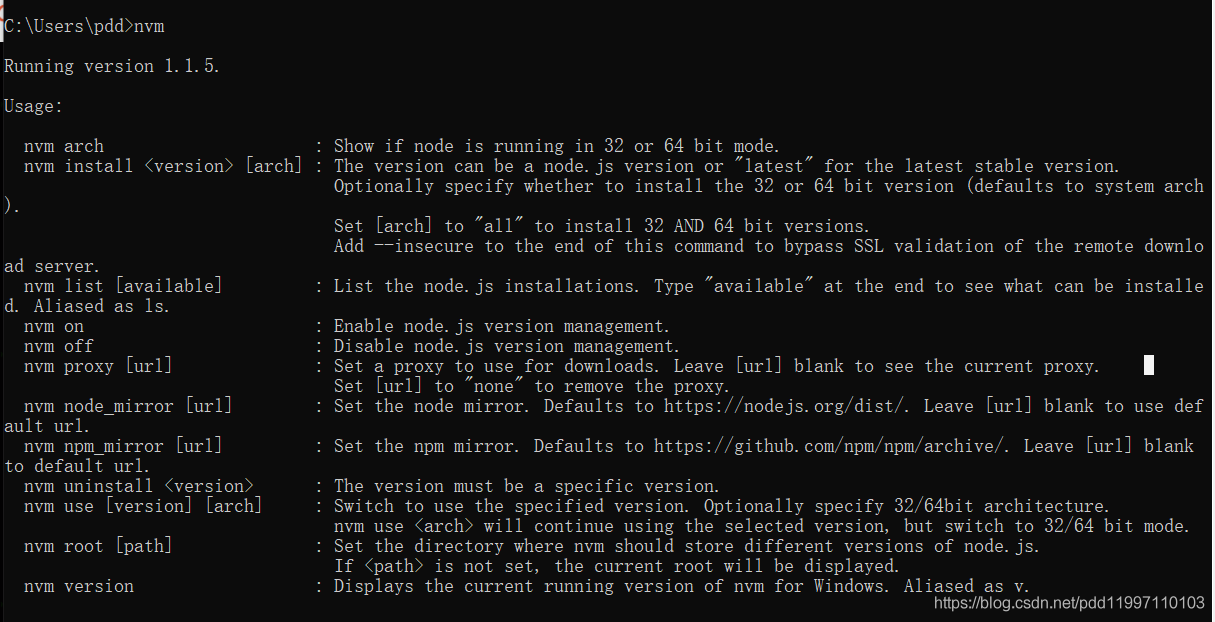Click the blog.csdn.net watermark link
This screenshot has height=622, width=1215.
point(1069,603)
